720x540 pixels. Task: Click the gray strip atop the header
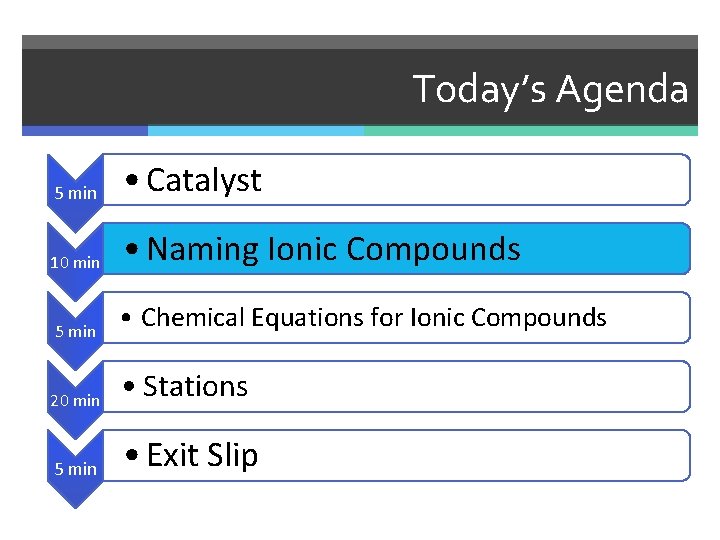tap(360, 42)
